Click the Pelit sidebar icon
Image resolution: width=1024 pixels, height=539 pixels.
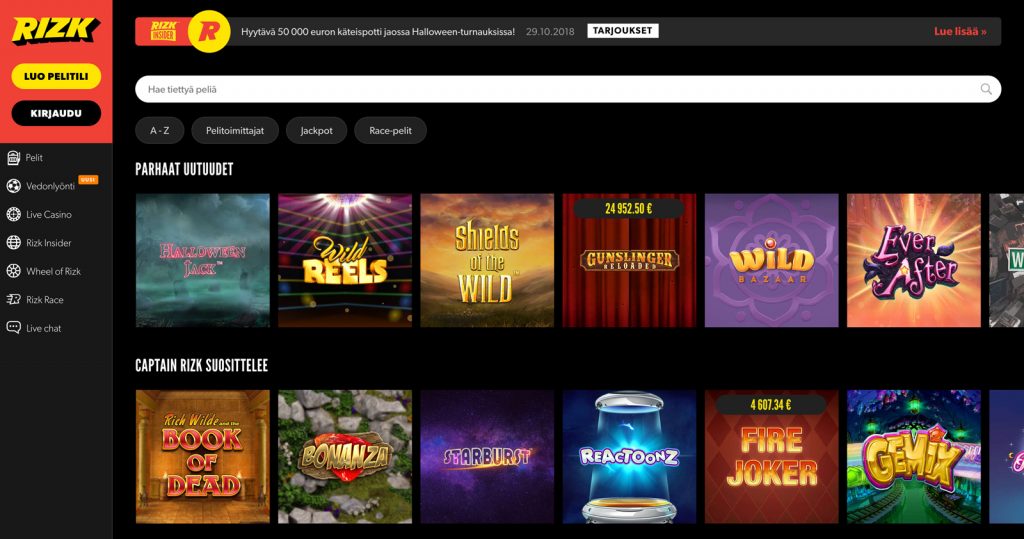(14, 158)
